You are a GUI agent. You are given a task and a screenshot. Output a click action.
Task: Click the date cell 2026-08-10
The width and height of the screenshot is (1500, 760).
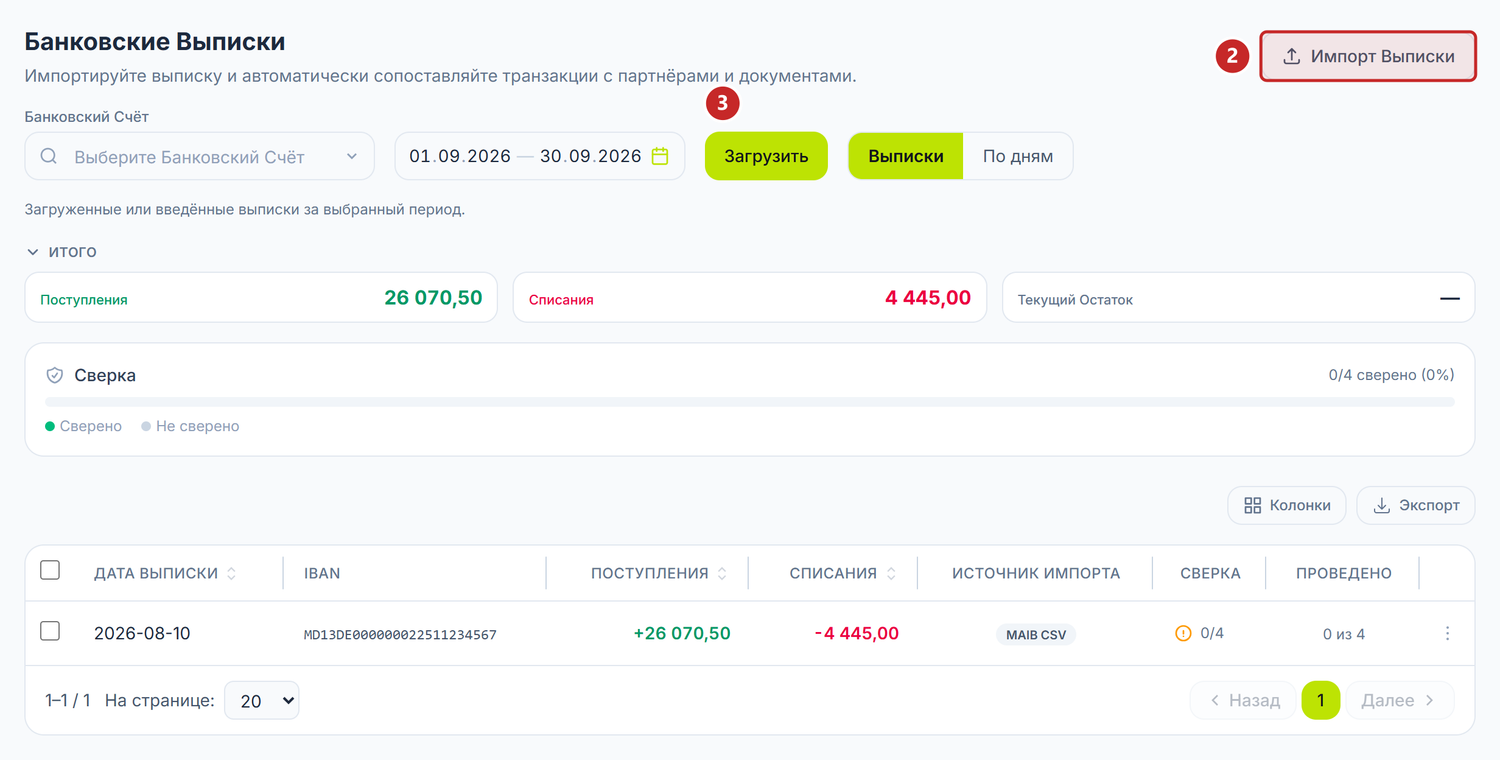coord(142,633)
